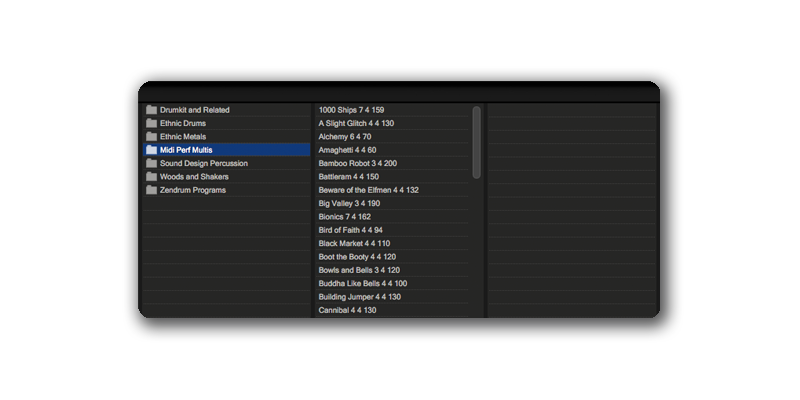
Task: Pick the Bamboo Robot 3 4 200 preset
Action: (357, 163)
